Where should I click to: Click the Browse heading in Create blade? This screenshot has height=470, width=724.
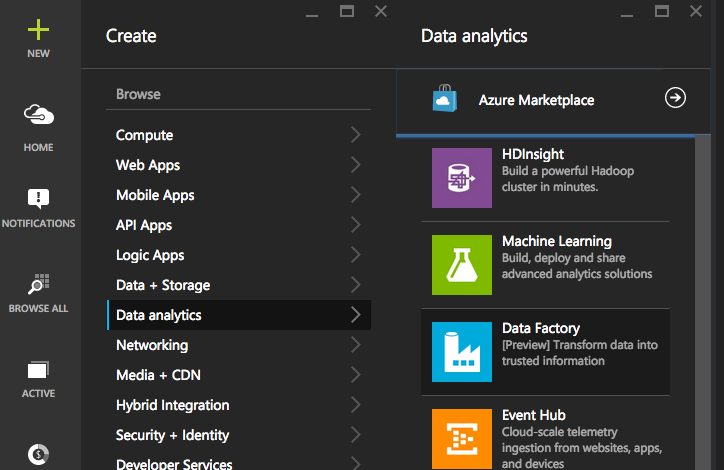point(138,94)
